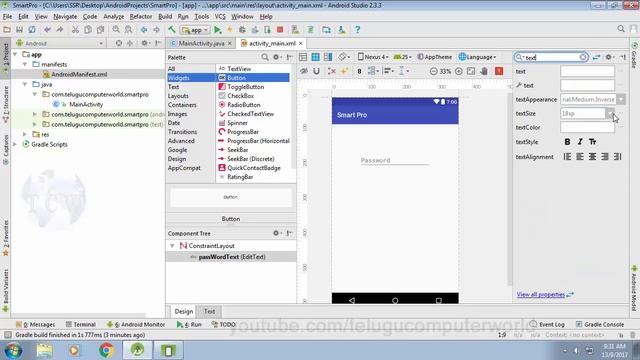The width and height of the screenshot is (640, 360).
Task: Open textAppearance dropdown arrow
Action: click(621, 99)
